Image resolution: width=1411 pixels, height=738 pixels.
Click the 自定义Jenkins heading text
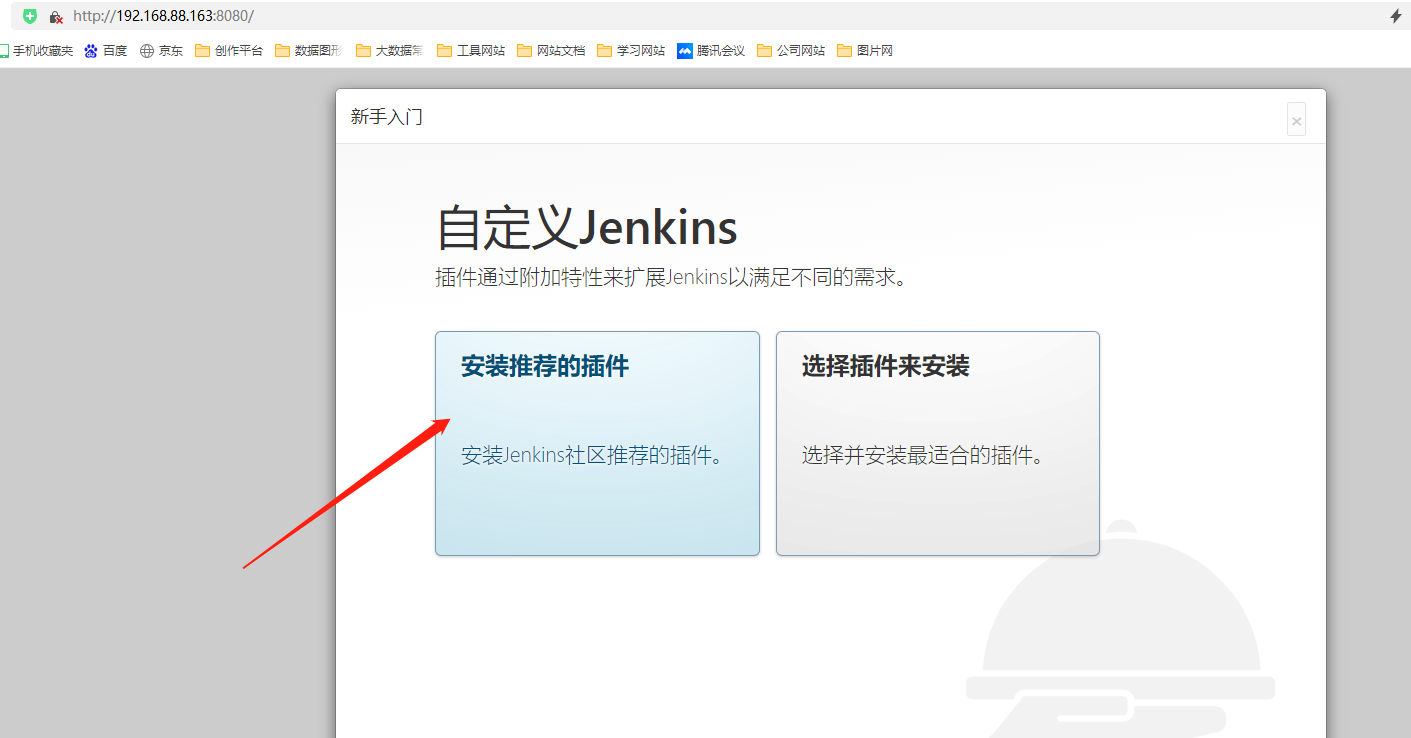587,228
